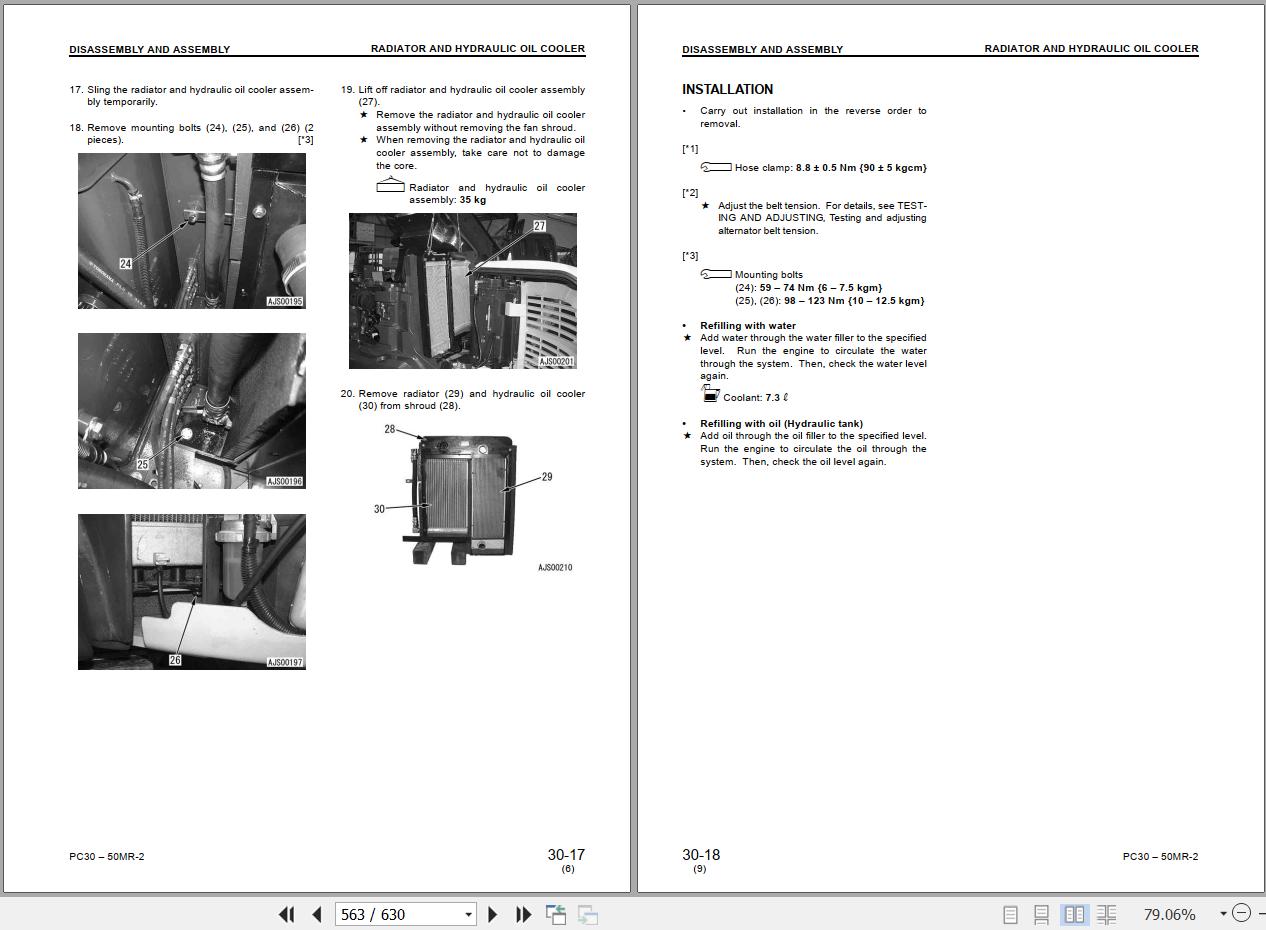Click the grayed-out next view icon
This screenshot has width=1266, height=930.
pos(588,914)
